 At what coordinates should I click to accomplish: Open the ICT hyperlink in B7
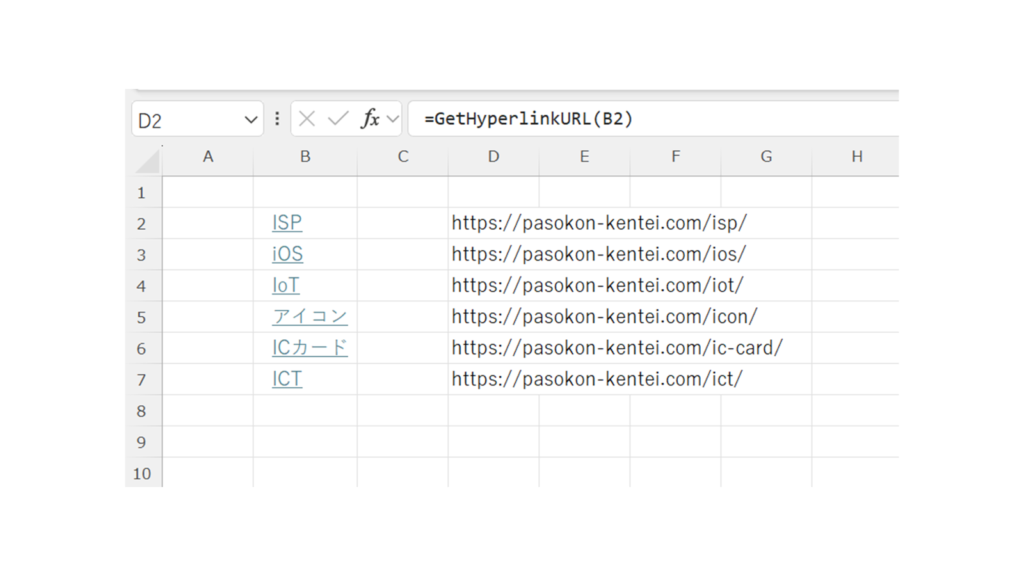[x=287, y=379]
